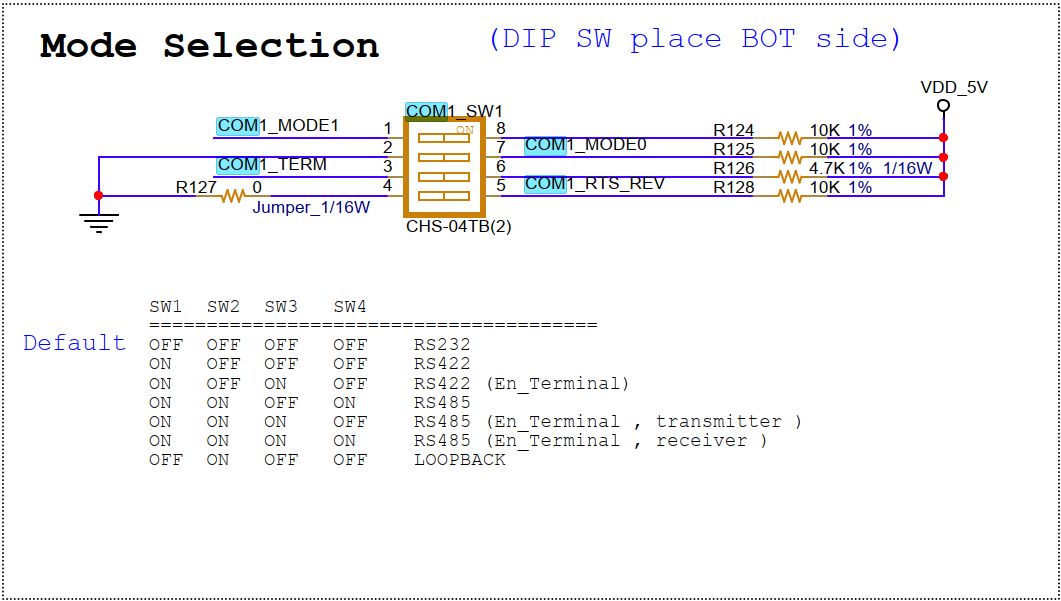Toggle the second DIP switch slider
This screenshot has height=601, width=1061.
tap(444, 157)
